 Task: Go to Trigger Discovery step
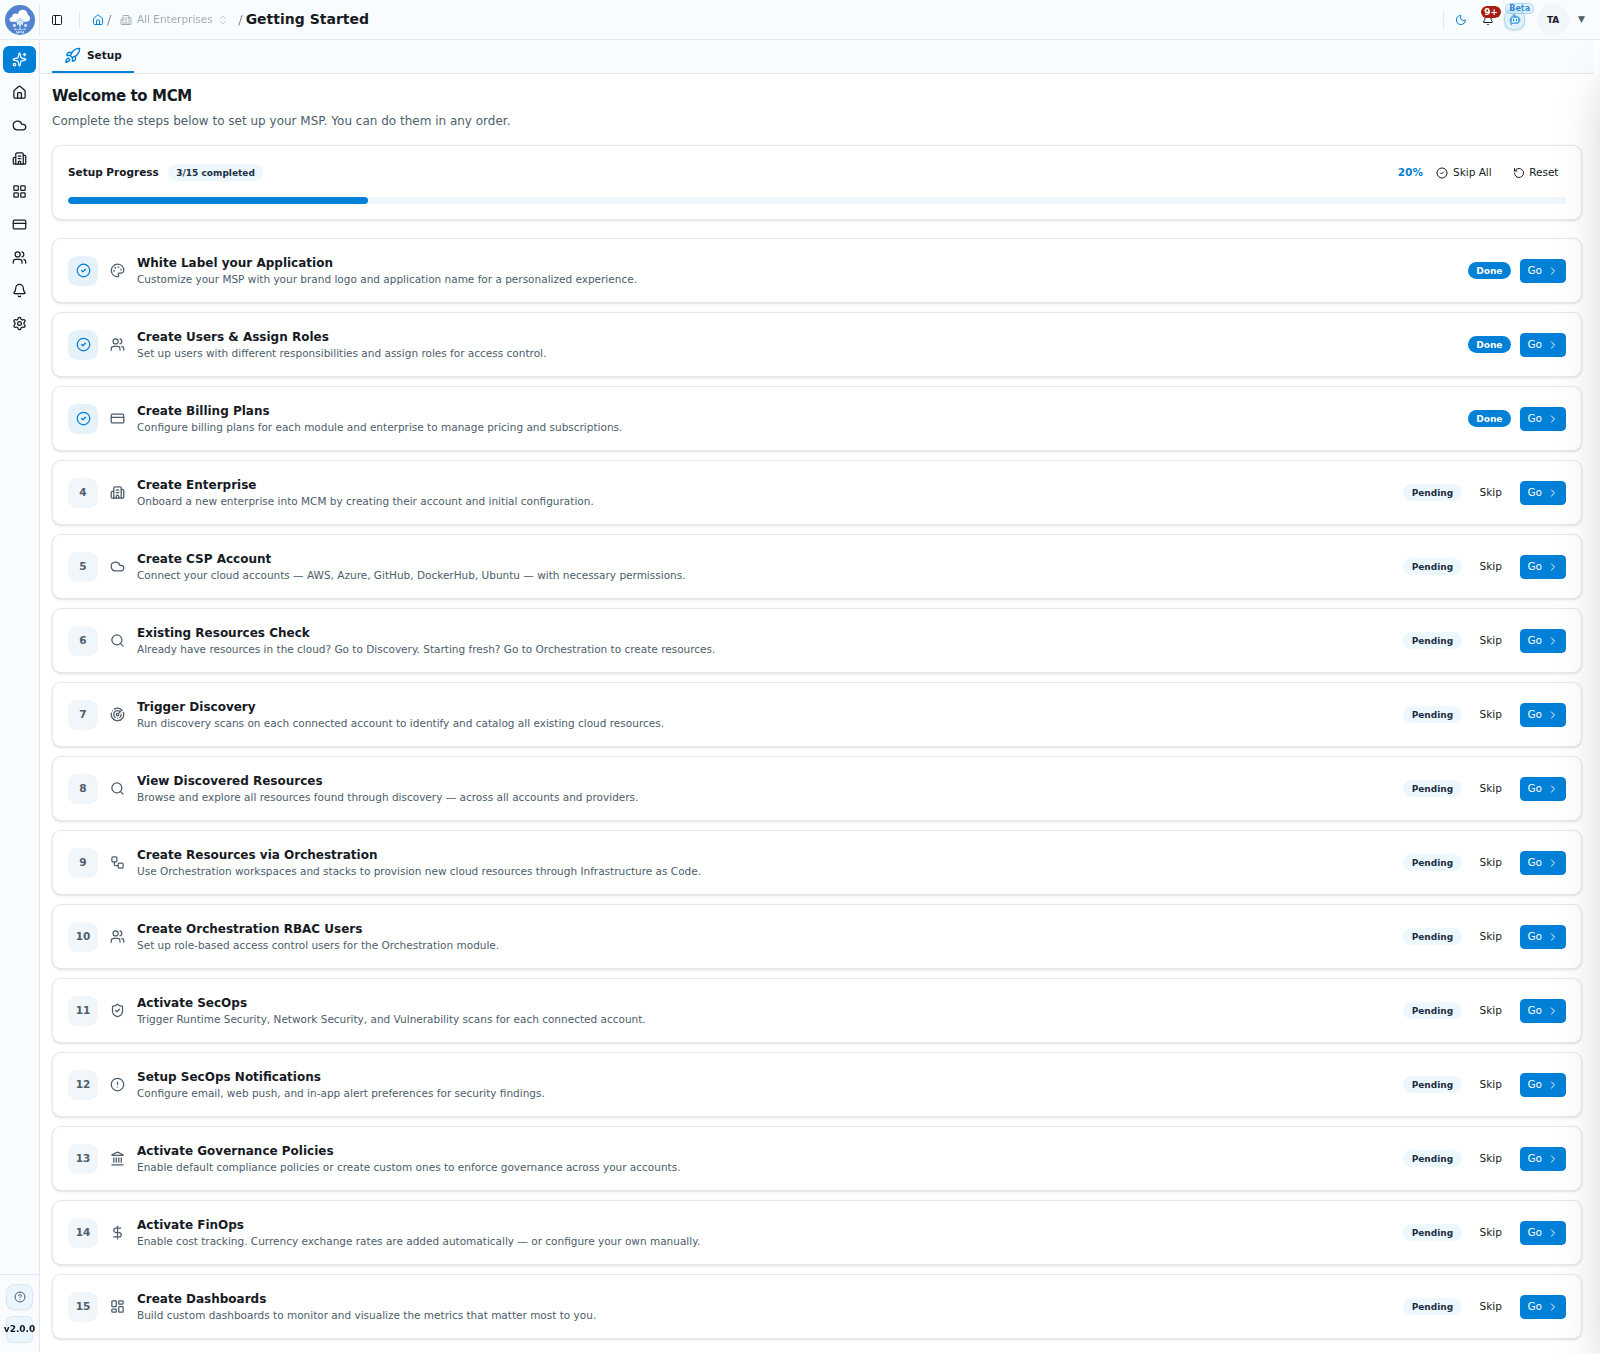click(x=1542, y=715)
